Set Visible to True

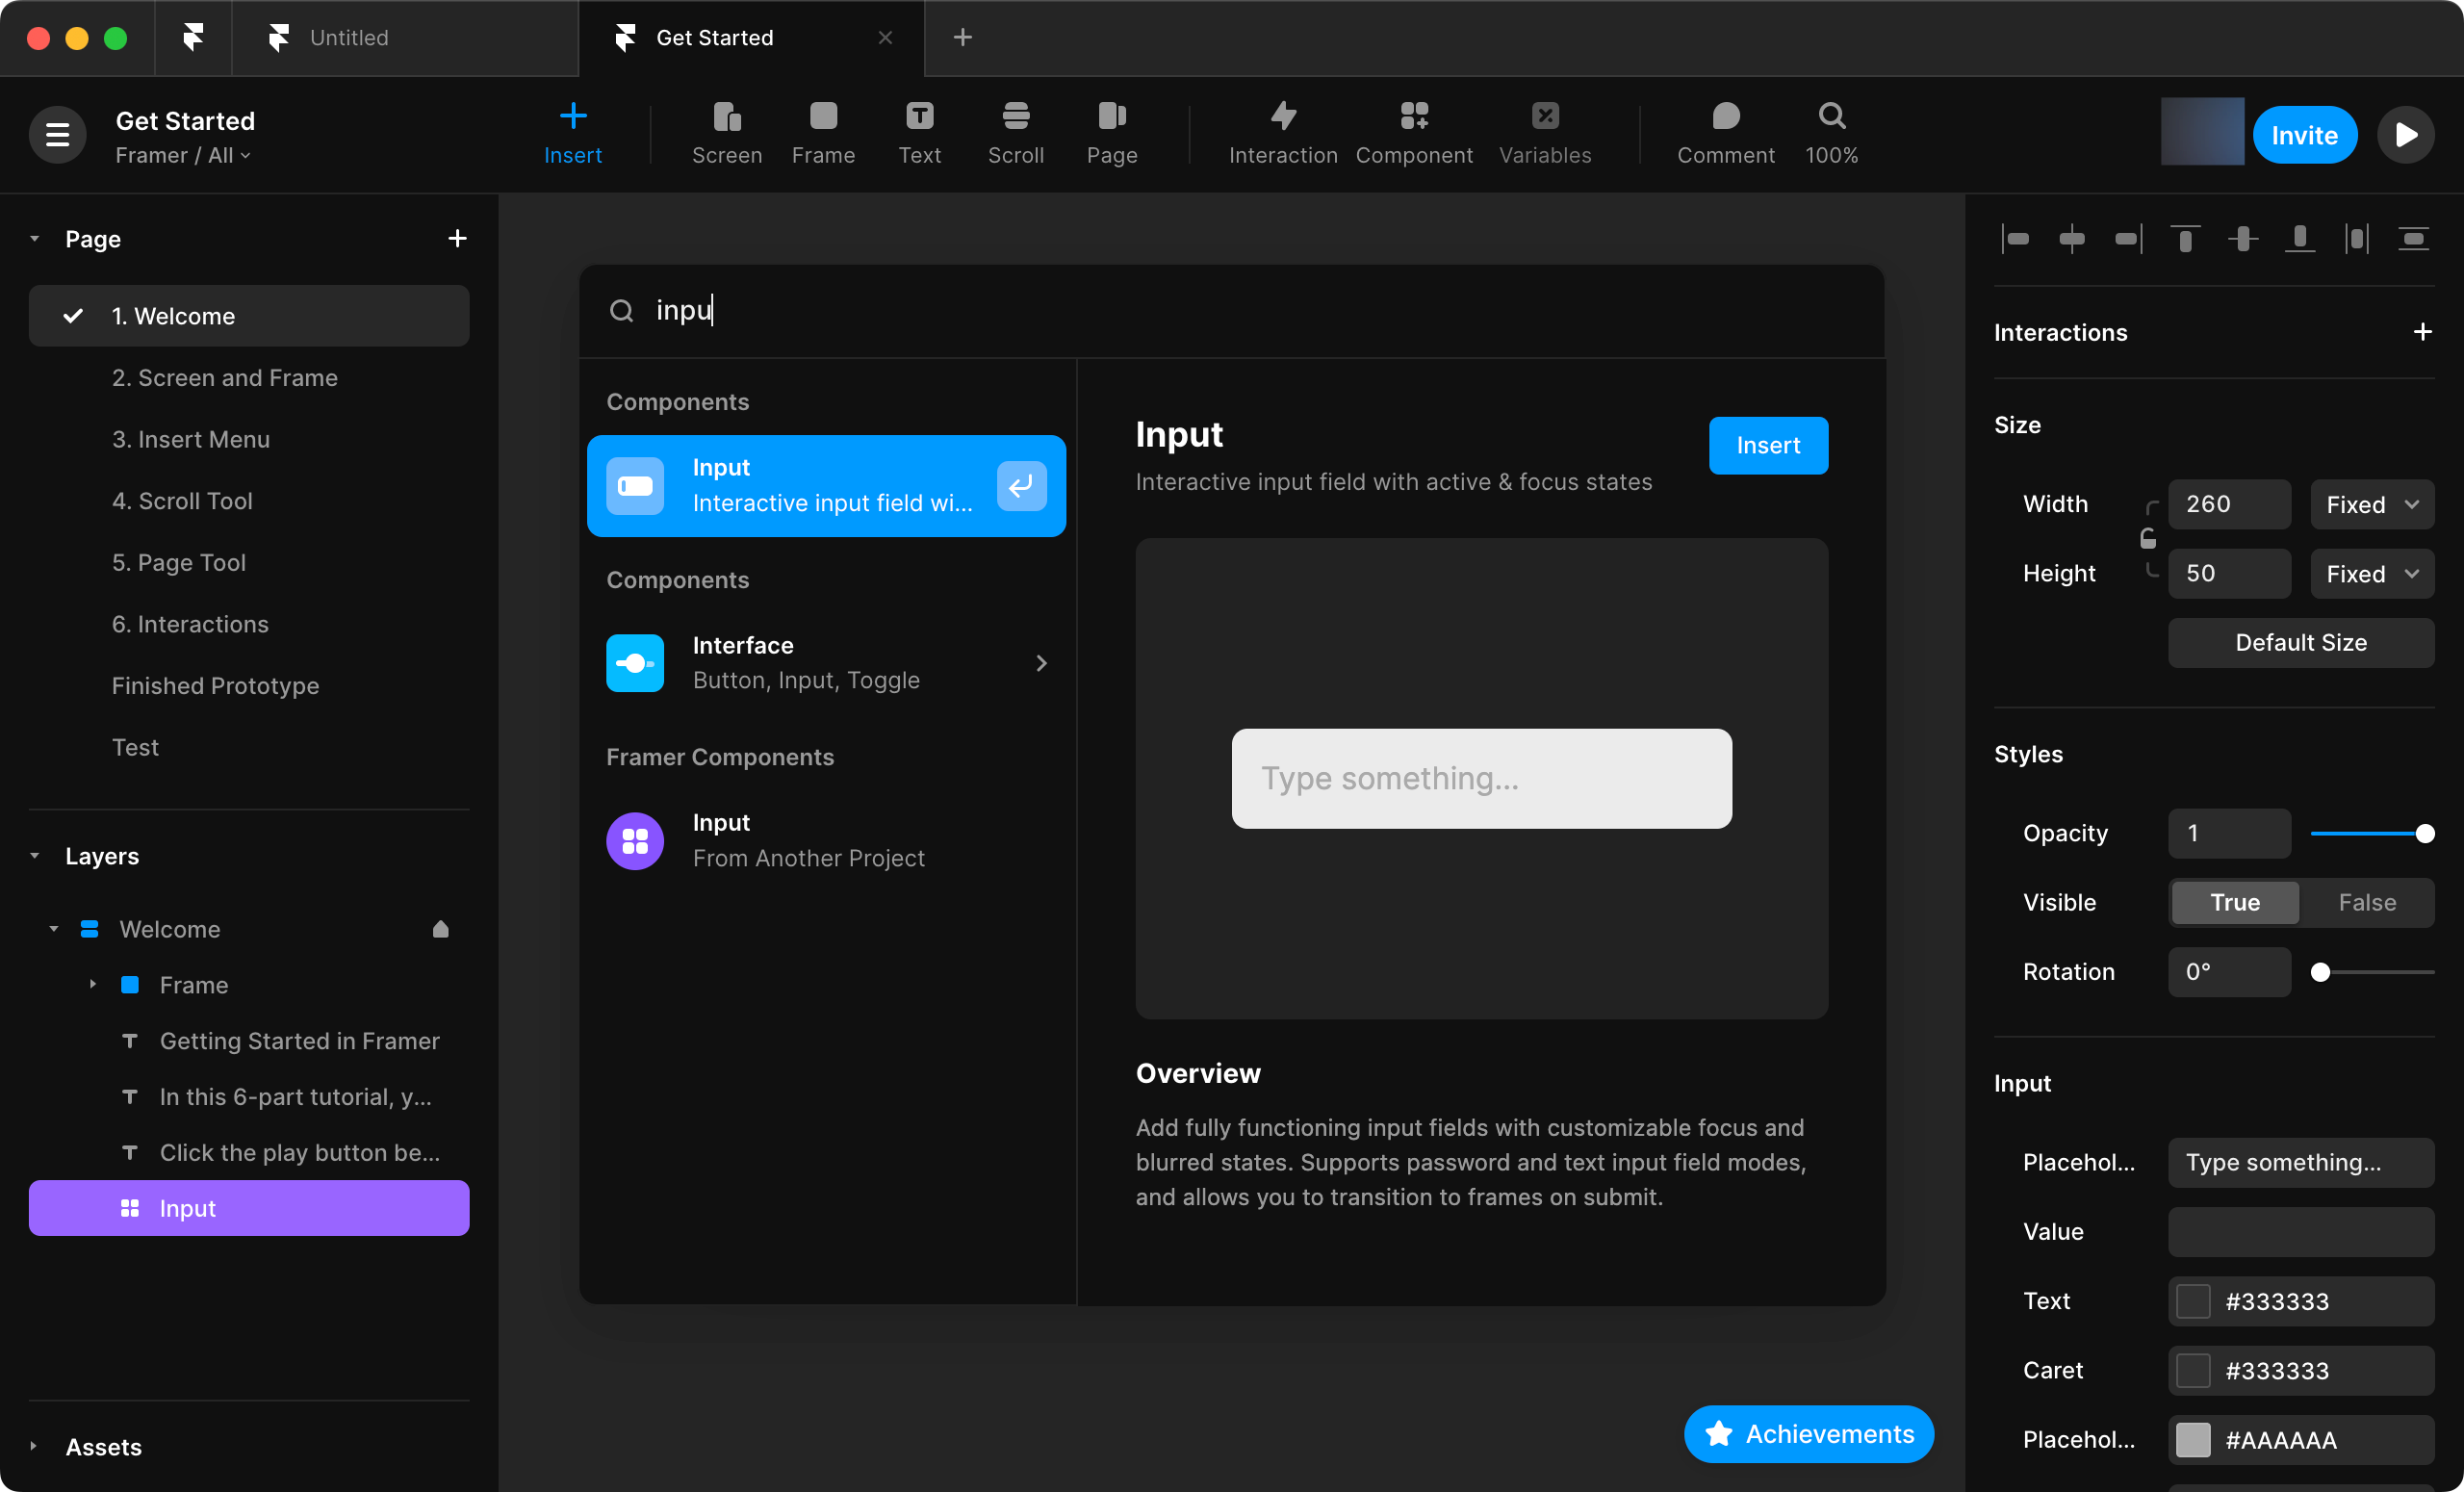[2235, 902]
